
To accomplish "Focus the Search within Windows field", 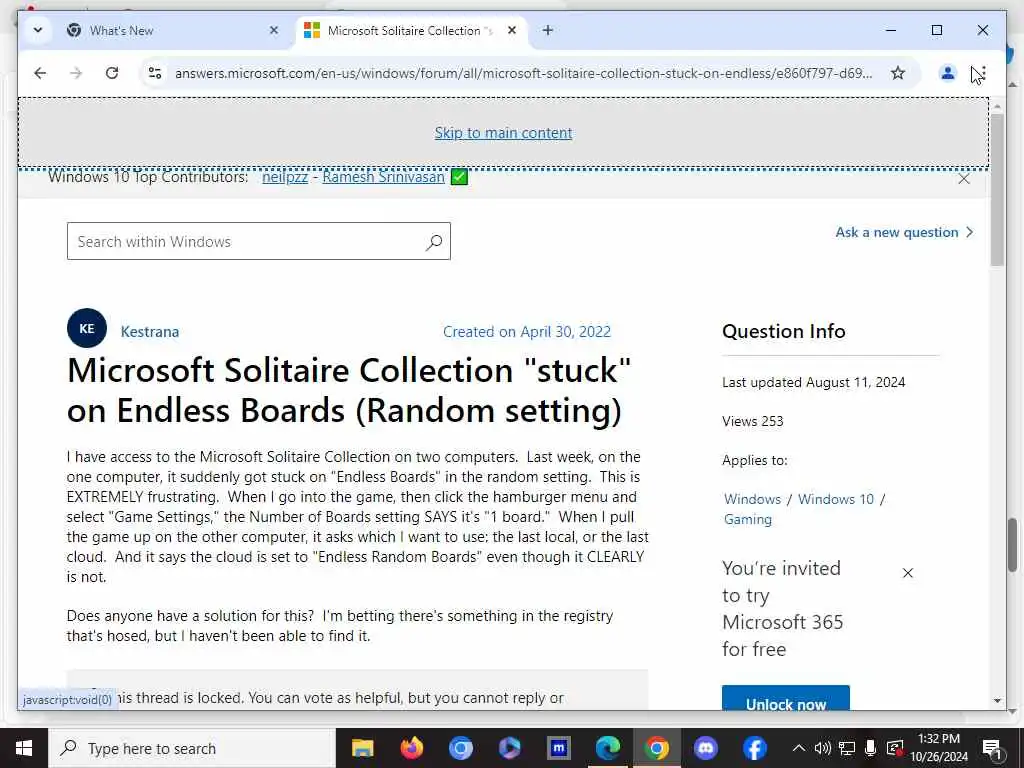I will (259, 241).
